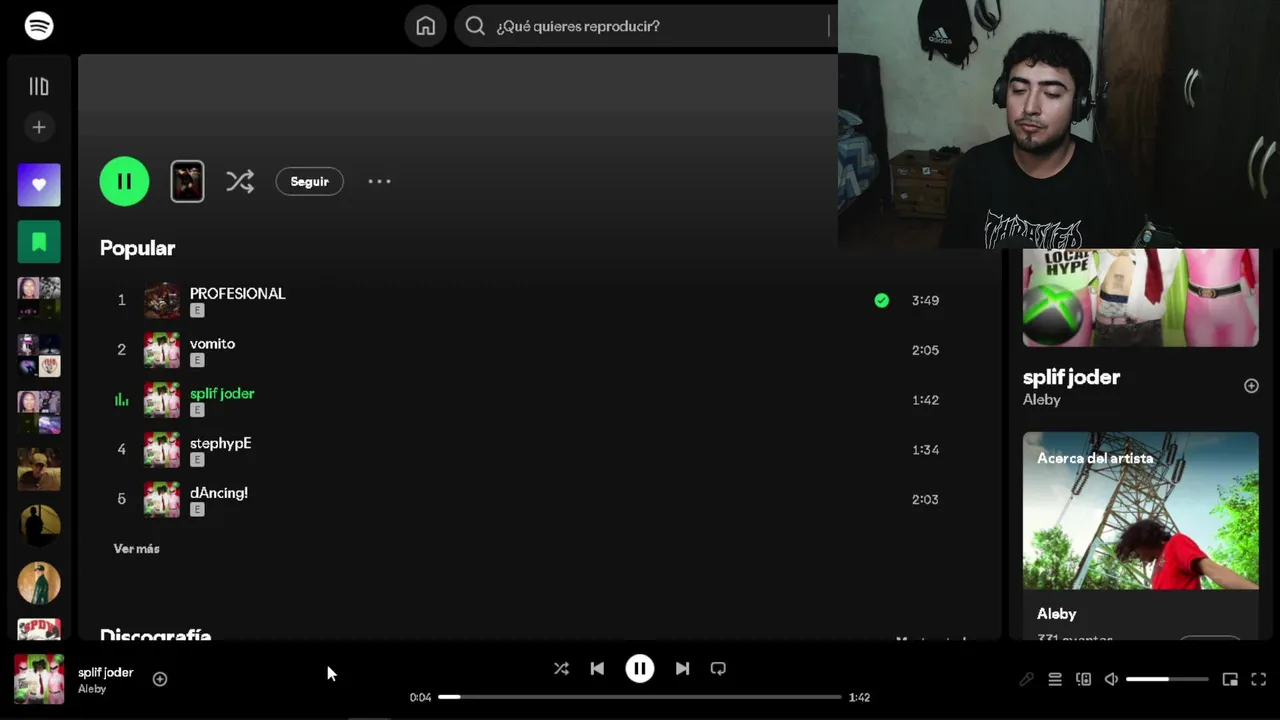
Task: Click the album preview next to play
Action: (x=187, y=181)
